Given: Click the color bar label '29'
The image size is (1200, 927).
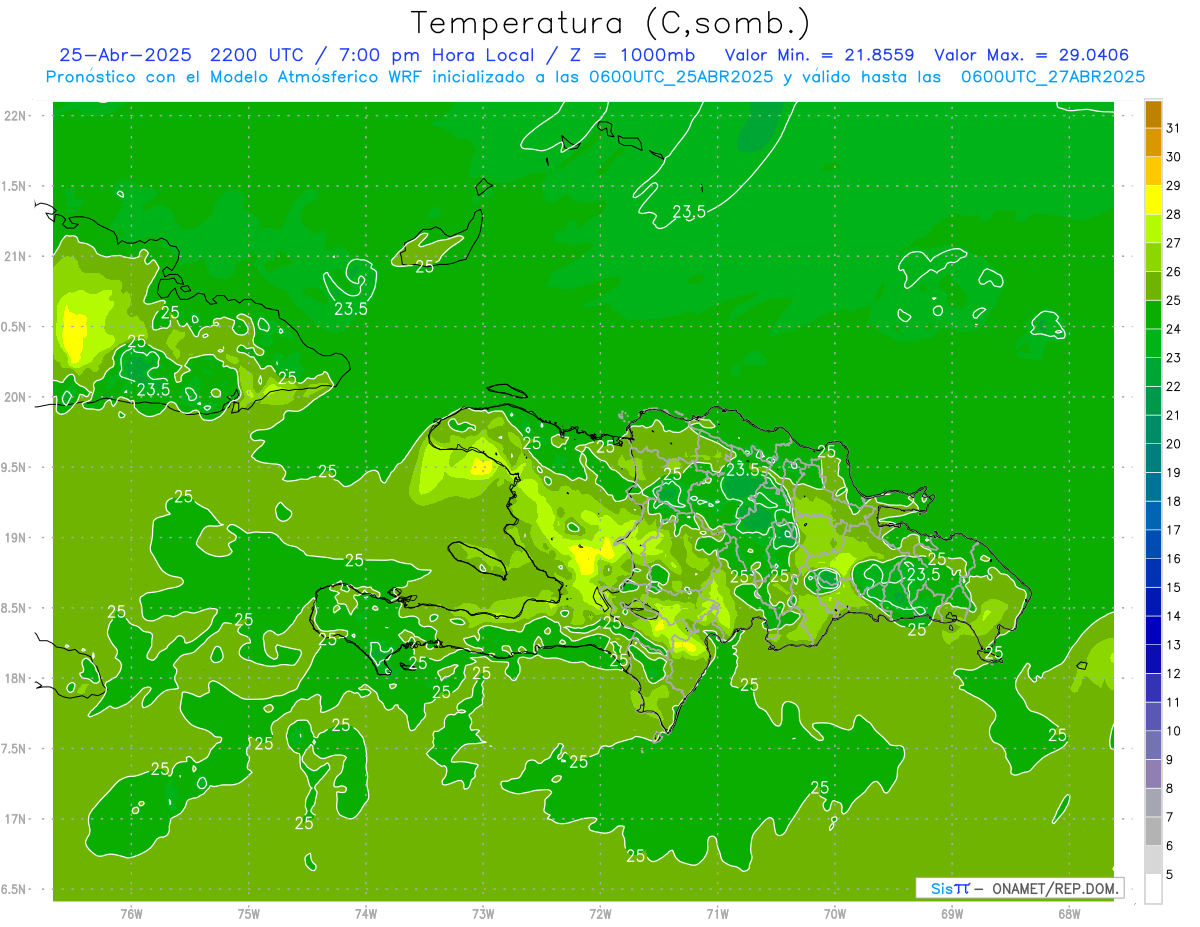Looking at the screenshot, I should click(x=1174, y=186).
